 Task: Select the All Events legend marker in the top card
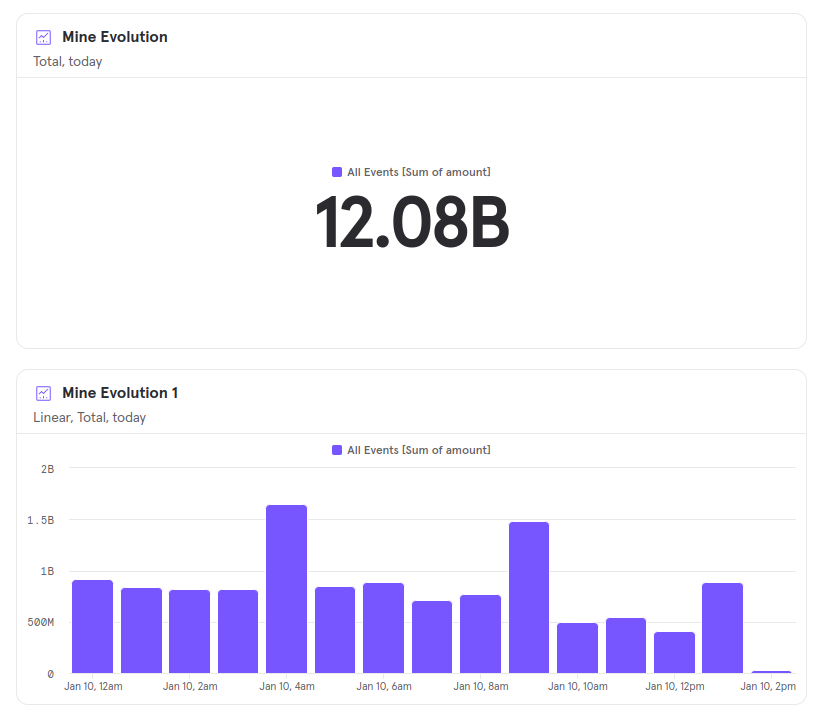336,171
